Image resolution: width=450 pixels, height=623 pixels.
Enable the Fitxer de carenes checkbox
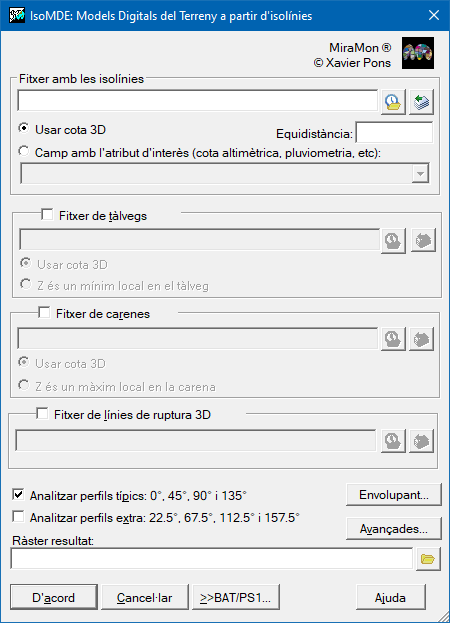pos(44,313)
